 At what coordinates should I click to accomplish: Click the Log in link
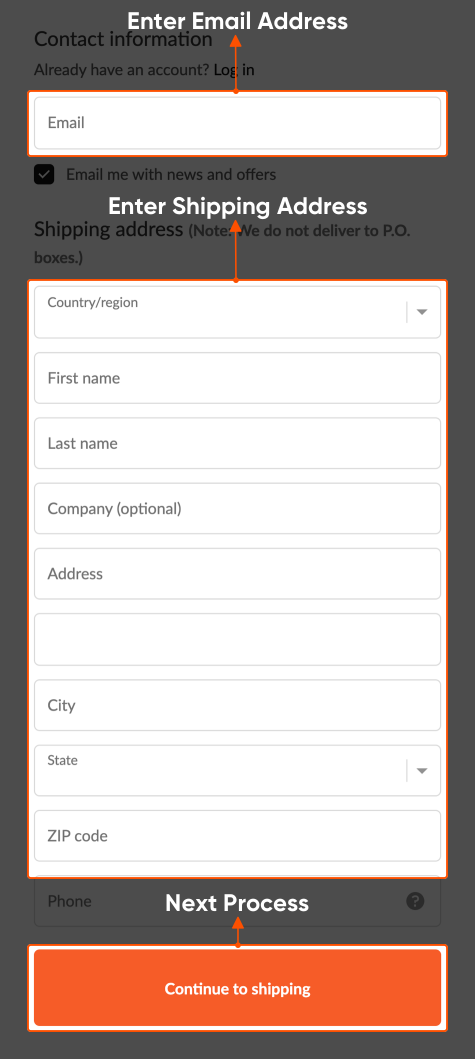[234, 70]
